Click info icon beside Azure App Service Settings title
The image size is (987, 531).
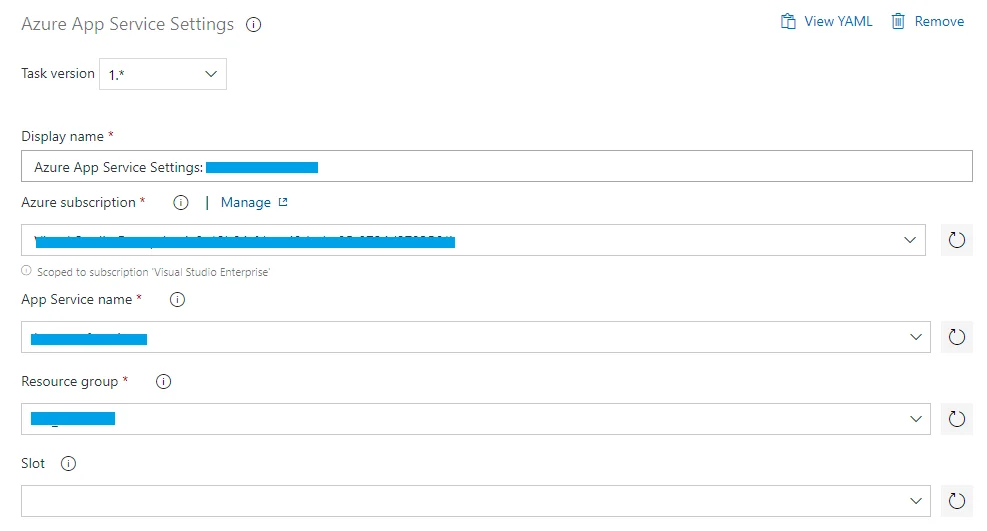[254, 25]
